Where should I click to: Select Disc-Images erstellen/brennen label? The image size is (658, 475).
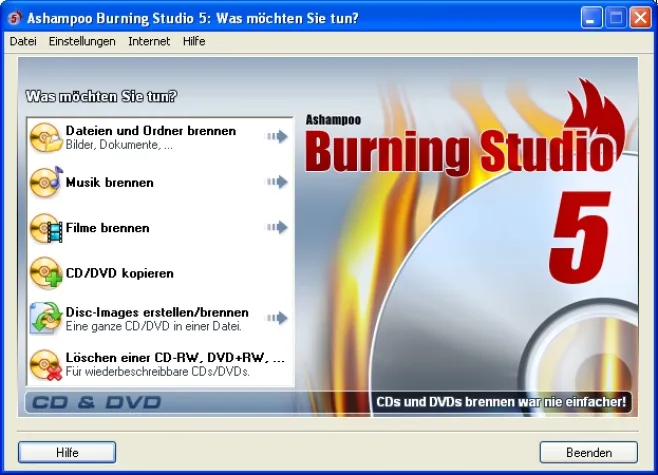point(157,312)
